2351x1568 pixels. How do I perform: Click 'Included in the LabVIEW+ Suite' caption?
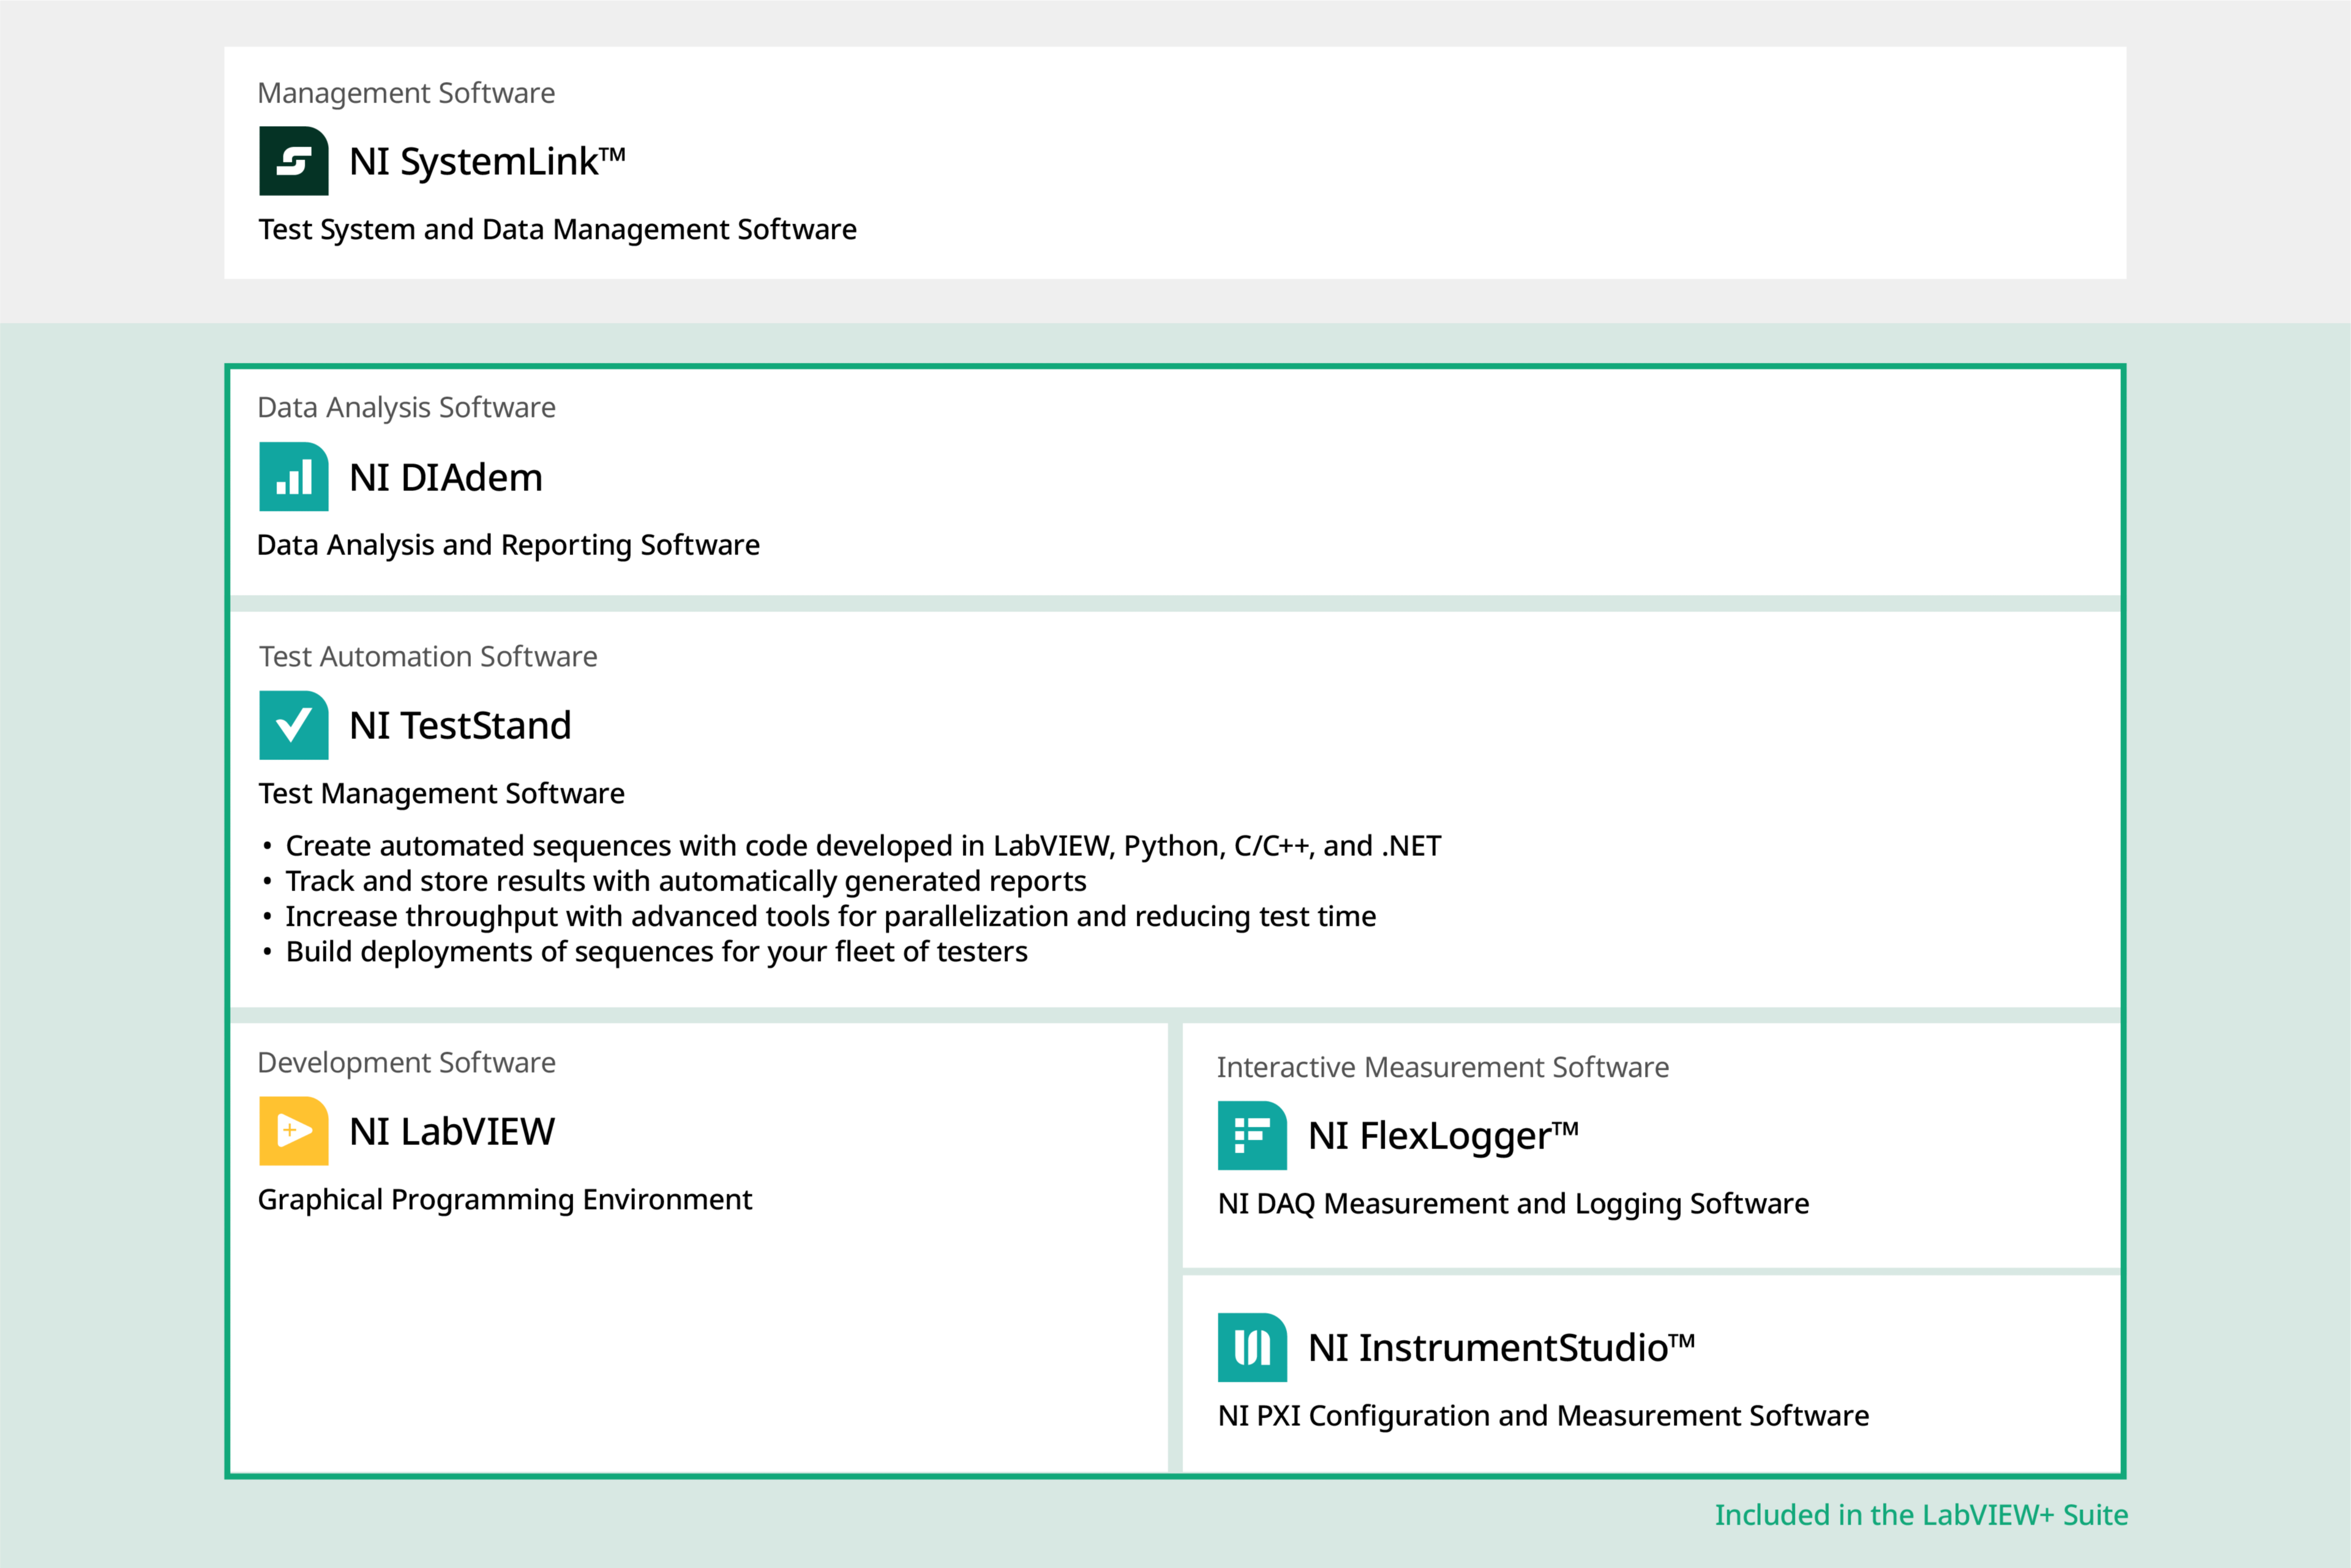tap(1921, 1516)
